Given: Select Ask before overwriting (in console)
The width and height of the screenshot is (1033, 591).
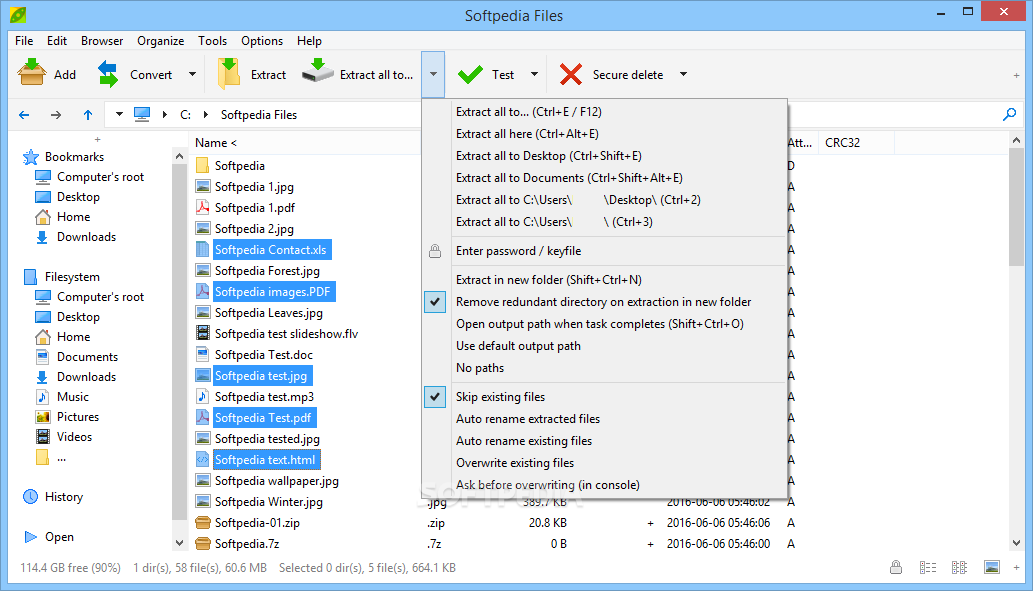Looking at the screenshot, I should click(547, 485).
